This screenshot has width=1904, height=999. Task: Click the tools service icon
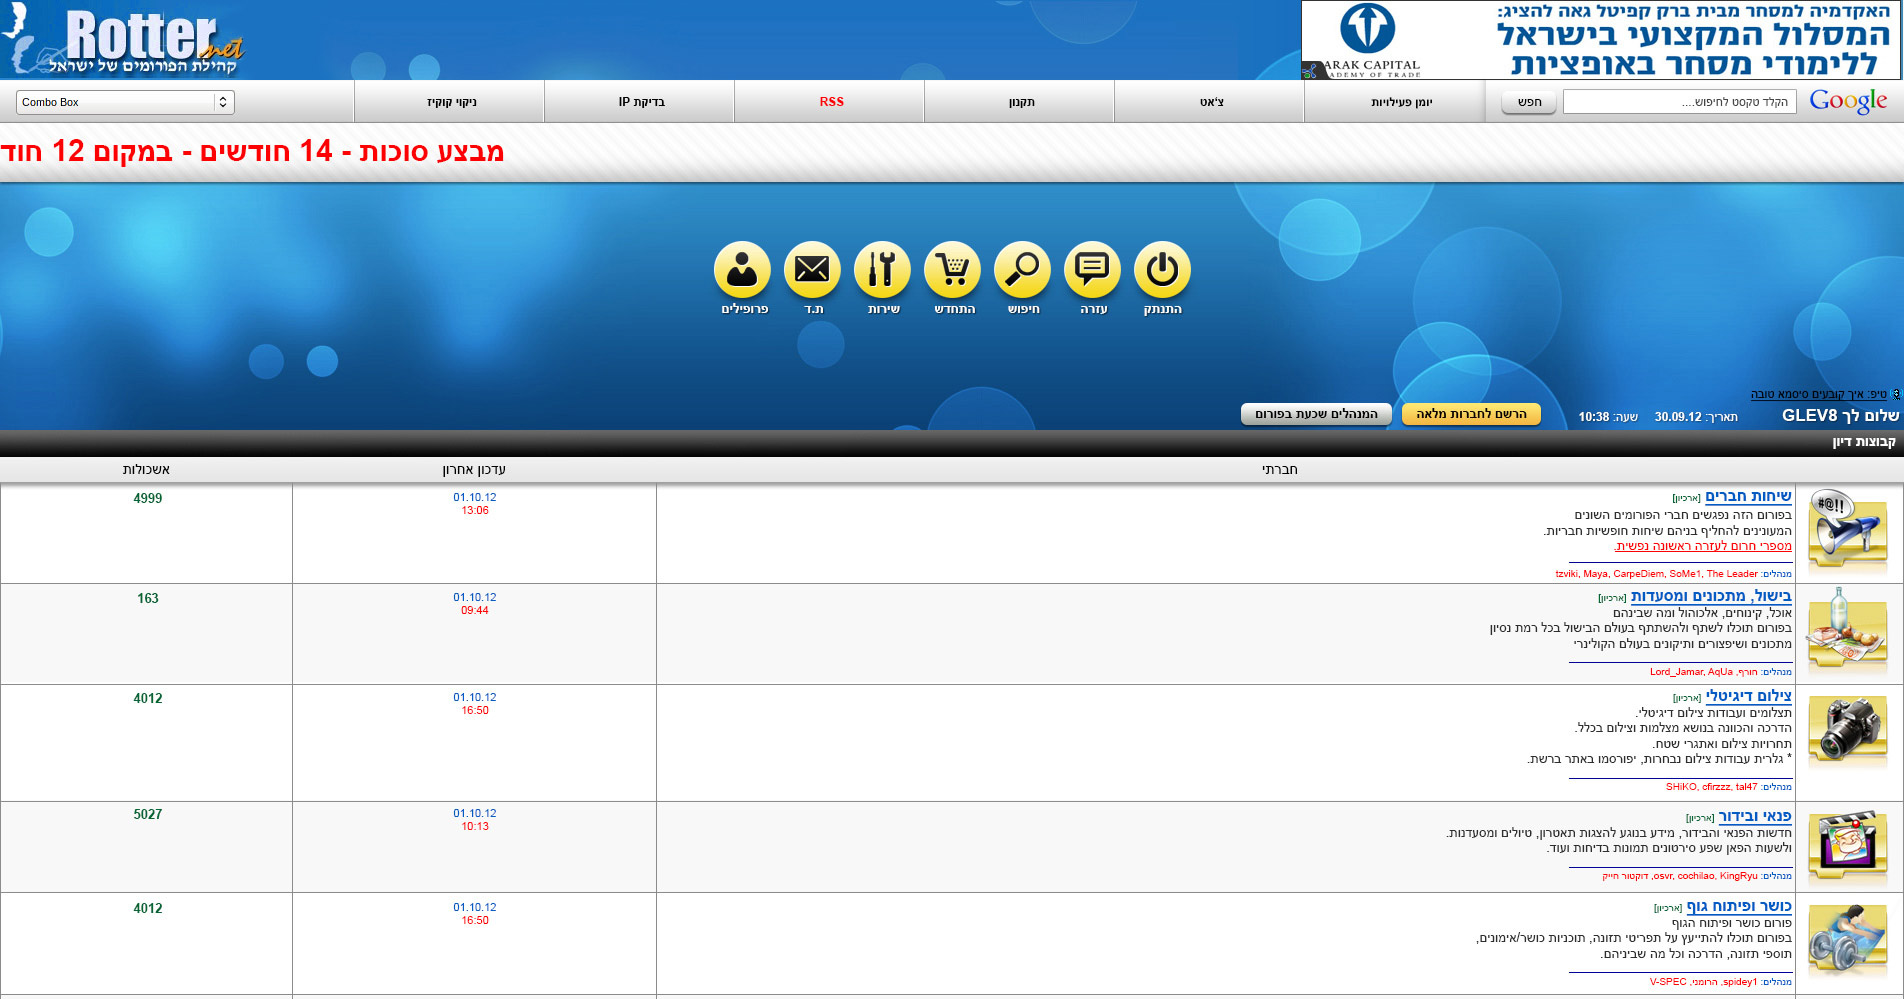click(x=882, y=270)
